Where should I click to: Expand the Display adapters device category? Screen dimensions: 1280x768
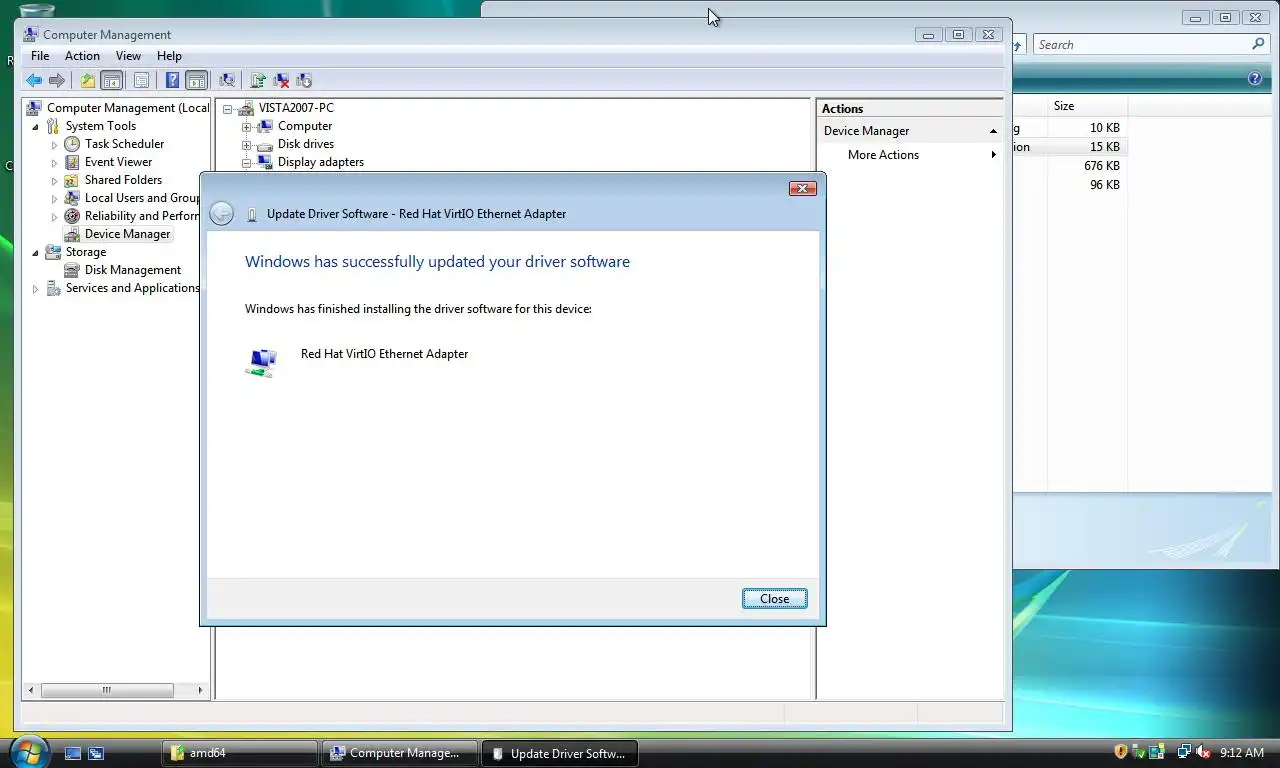(x=246, y=163)
